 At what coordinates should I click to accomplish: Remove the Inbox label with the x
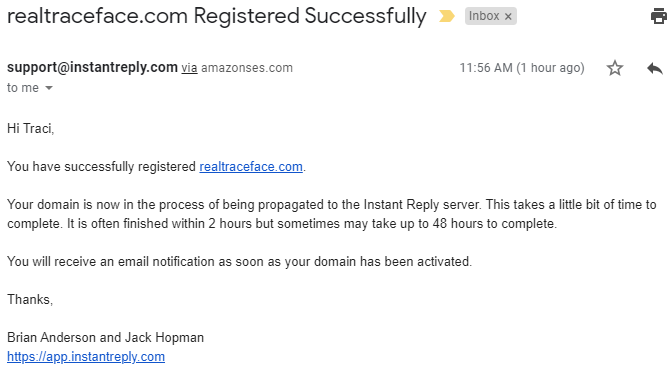(x=508, y=17)
